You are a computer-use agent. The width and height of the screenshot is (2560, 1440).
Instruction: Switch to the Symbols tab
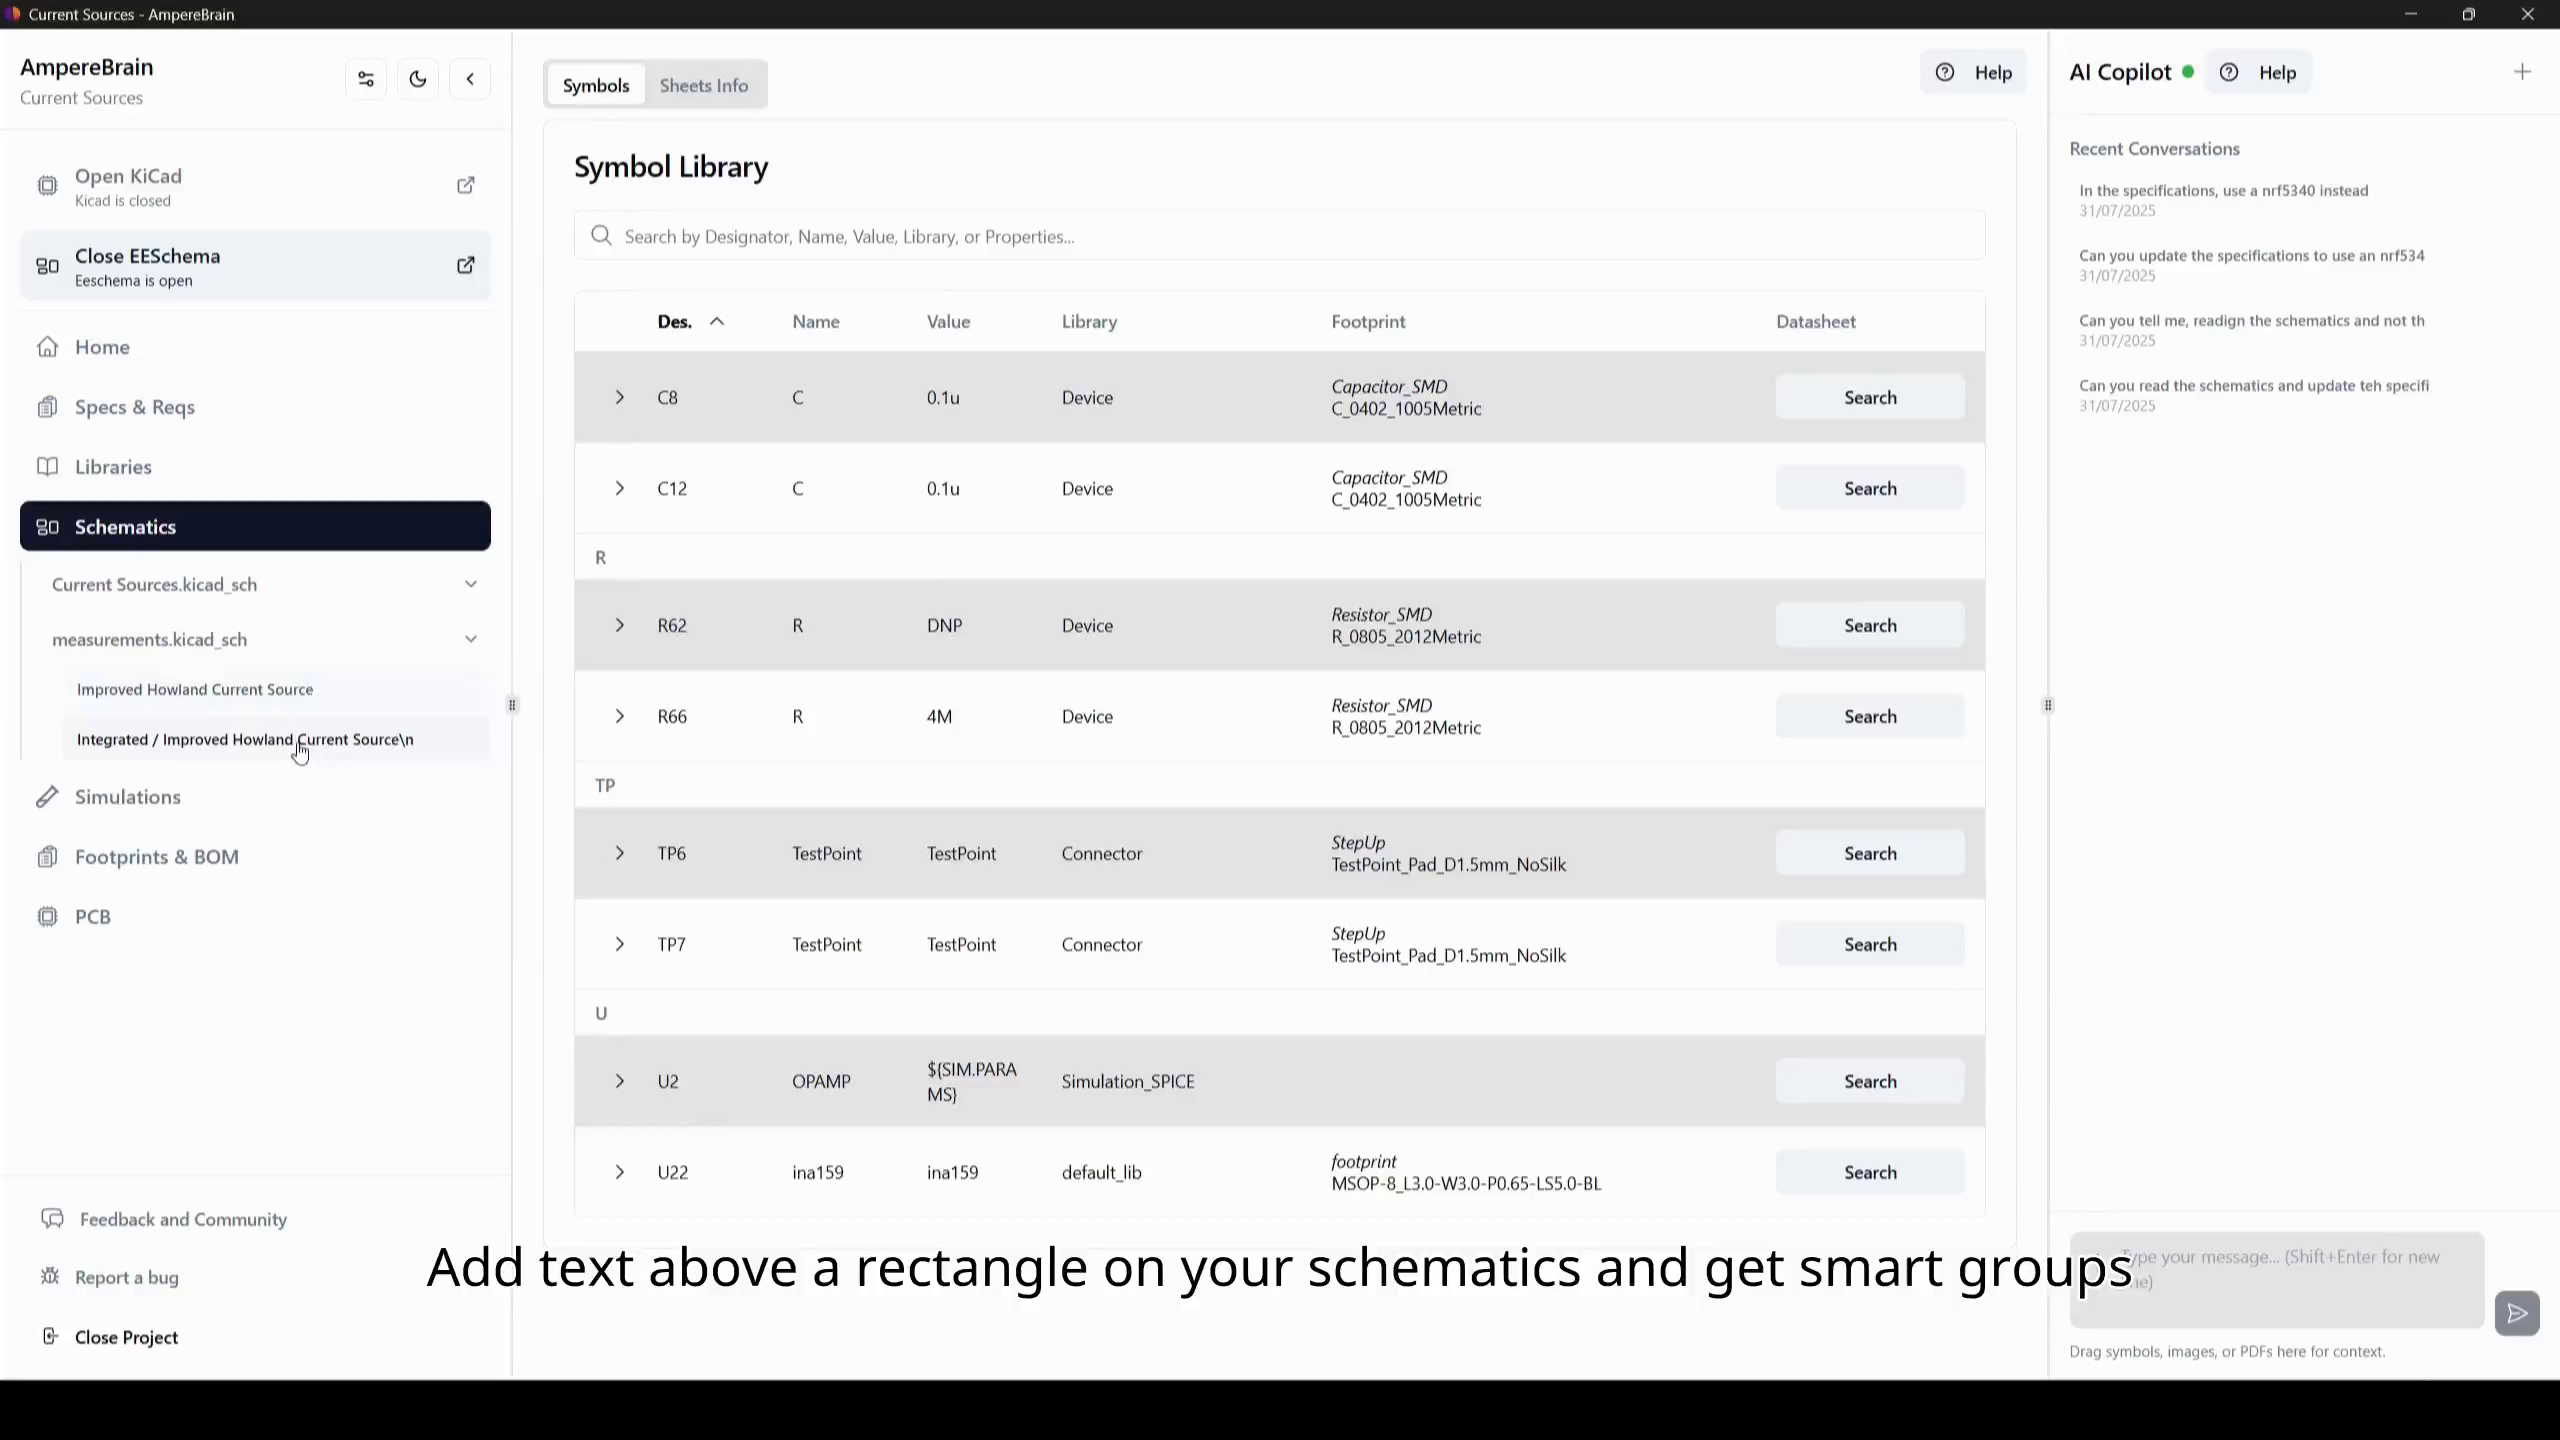tap(596, 85)
